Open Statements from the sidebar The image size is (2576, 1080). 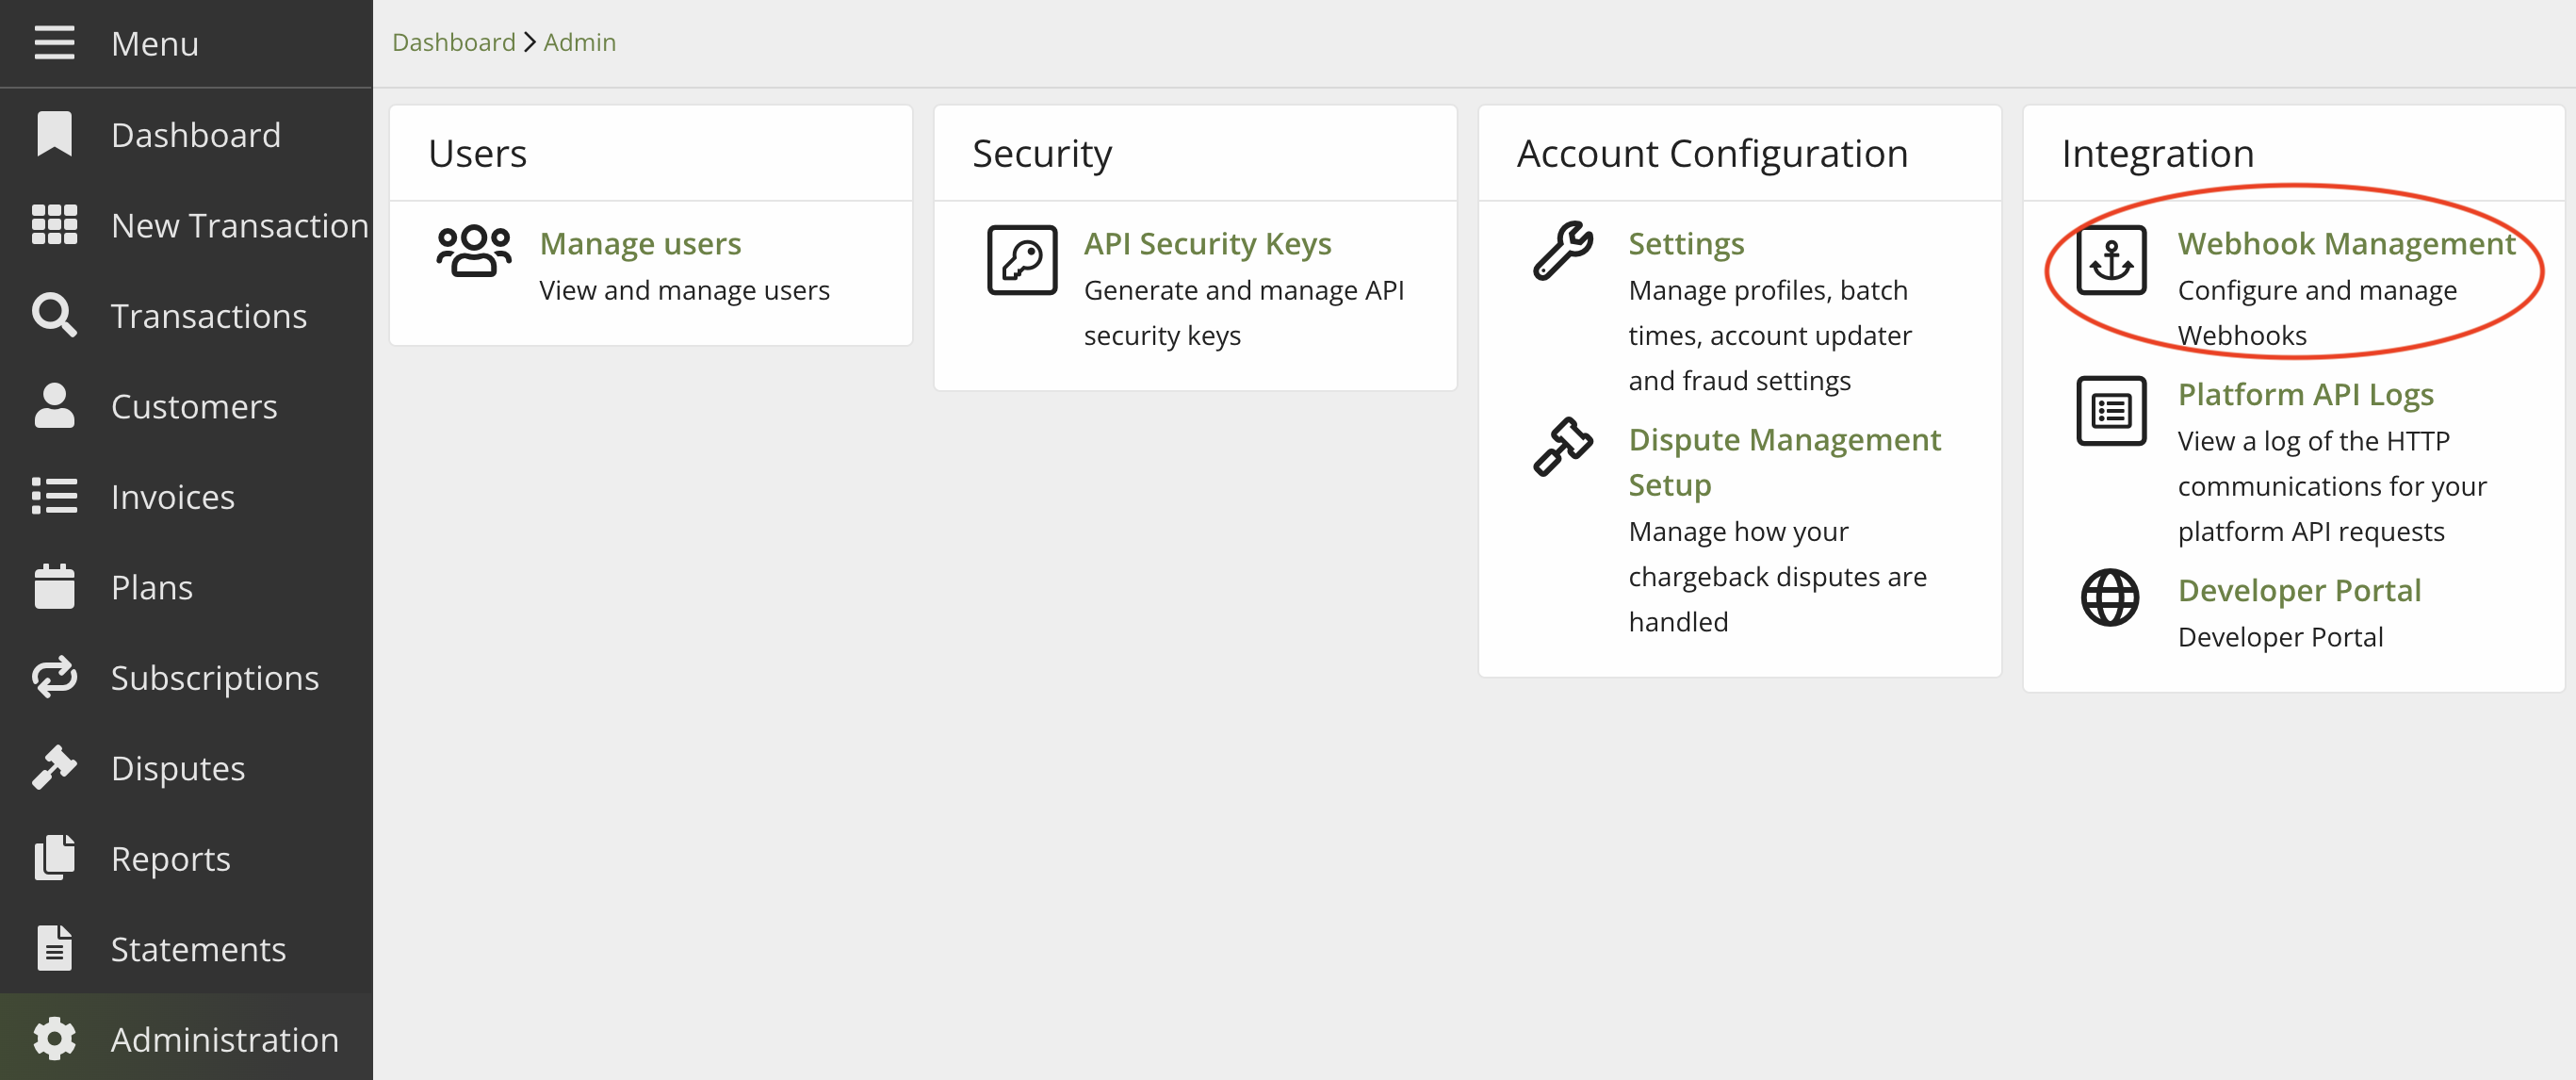tap(198, 949)
